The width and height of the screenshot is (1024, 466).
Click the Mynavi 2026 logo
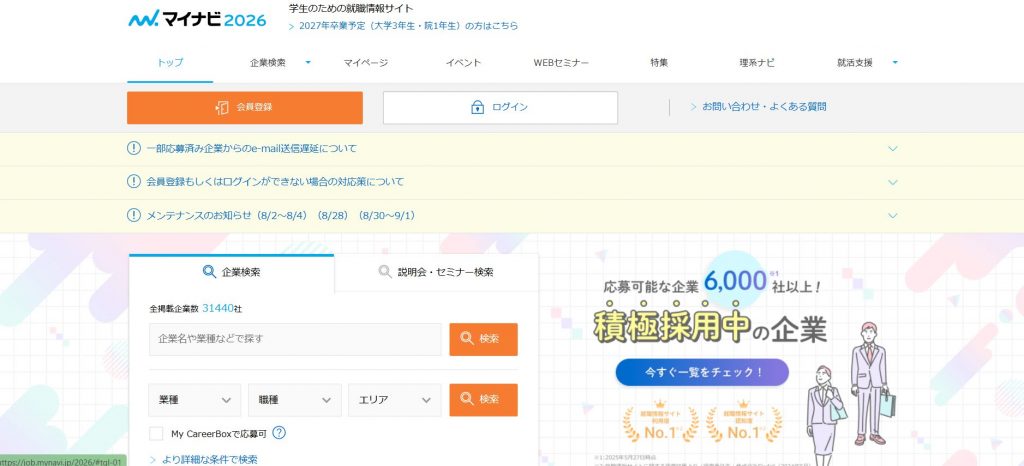coord(196,19)
